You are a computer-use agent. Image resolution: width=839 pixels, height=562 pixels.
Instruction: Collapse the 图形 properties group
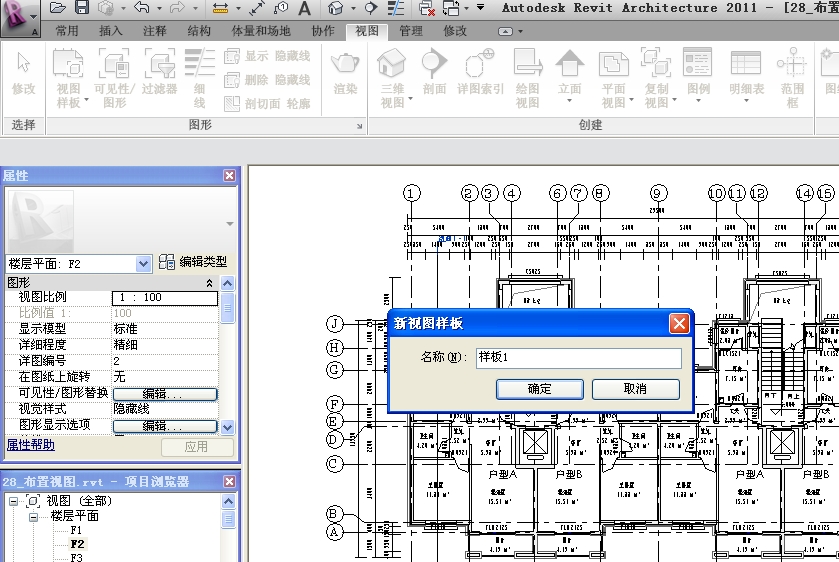pos(208,283)
